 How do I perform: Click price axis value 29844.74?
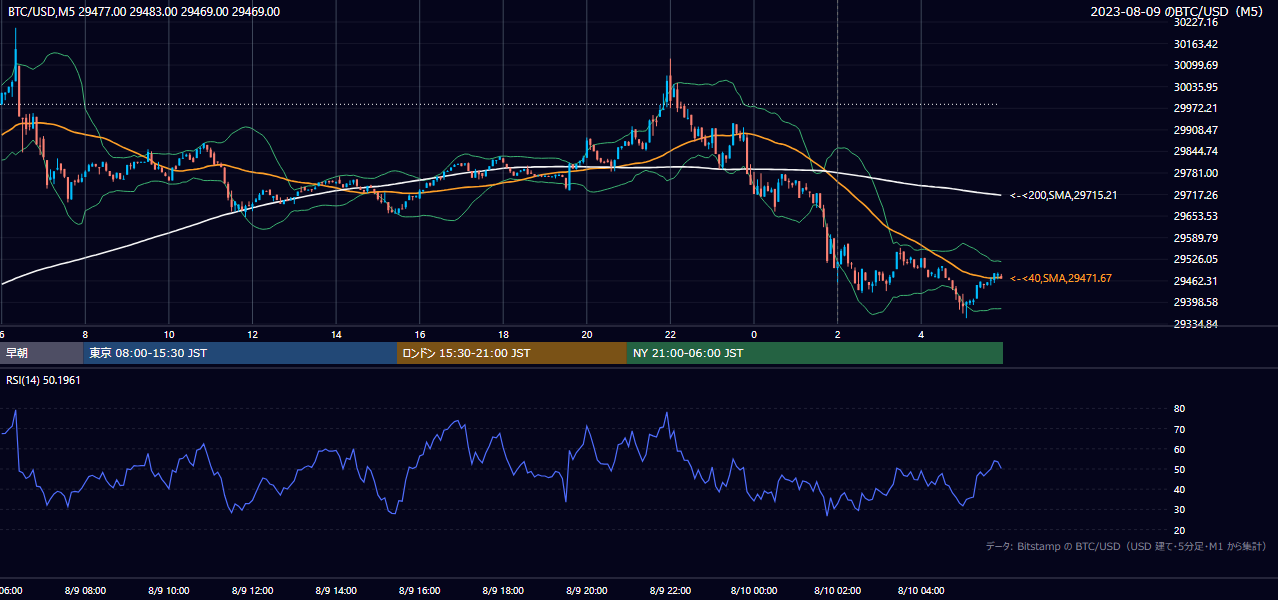1196,151
